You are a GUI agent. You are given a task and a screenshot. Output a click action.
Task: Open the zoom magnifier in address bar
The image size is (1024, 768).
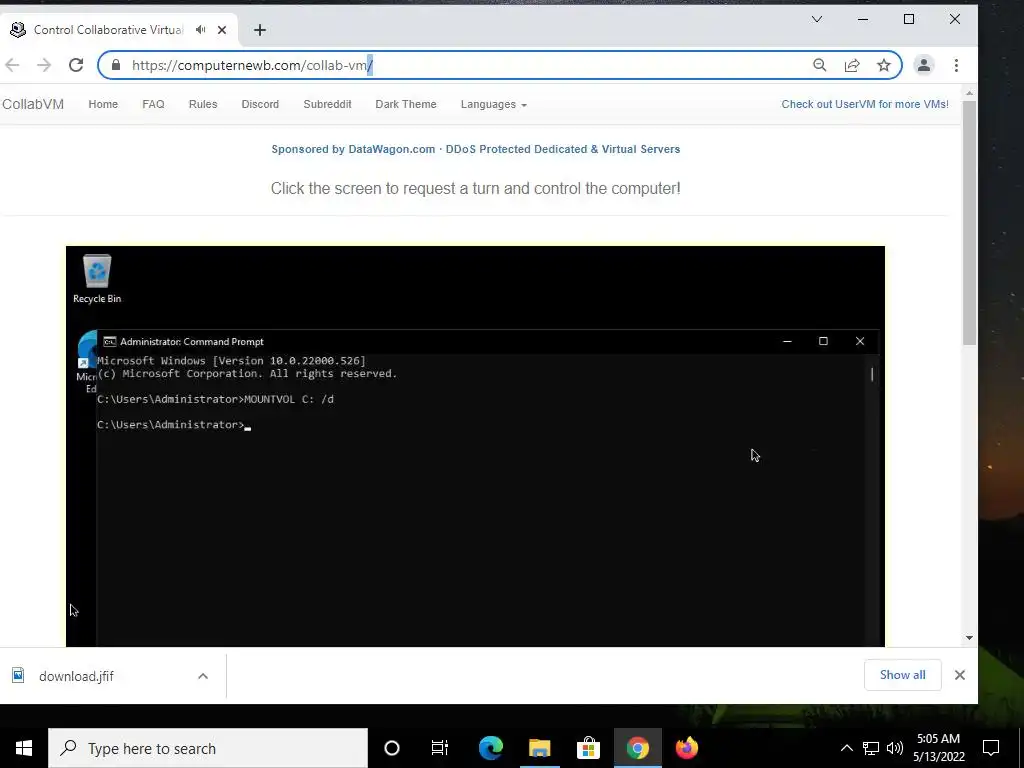[x=820, y=65]
